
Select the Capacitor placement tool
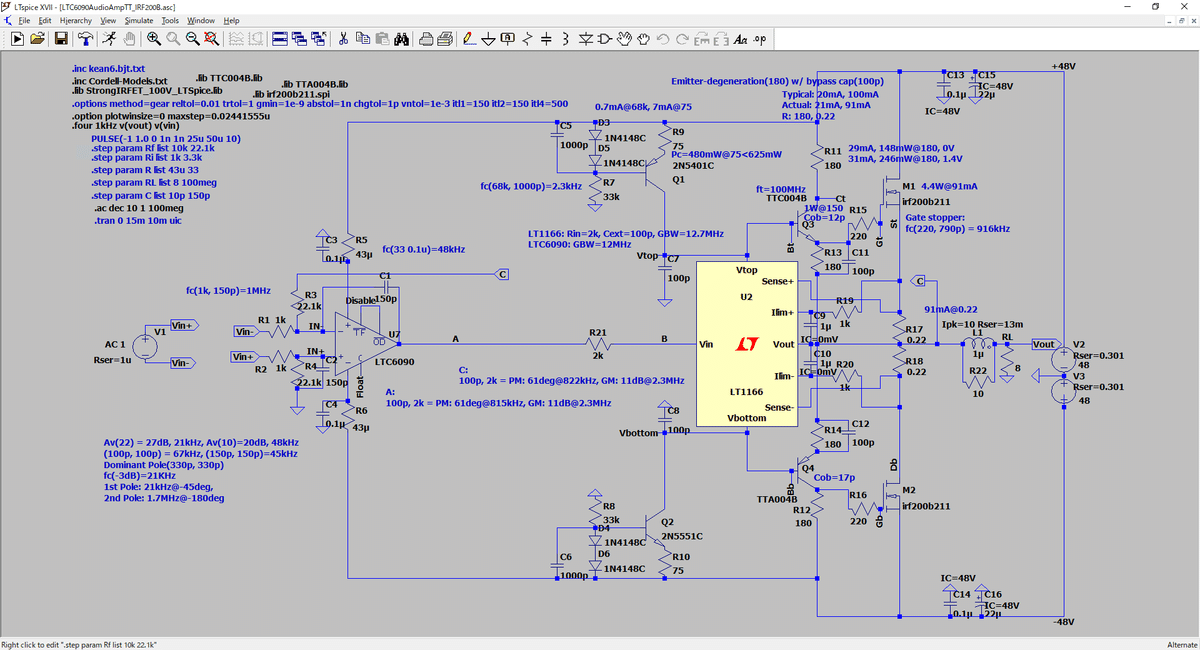pos(546,39)
